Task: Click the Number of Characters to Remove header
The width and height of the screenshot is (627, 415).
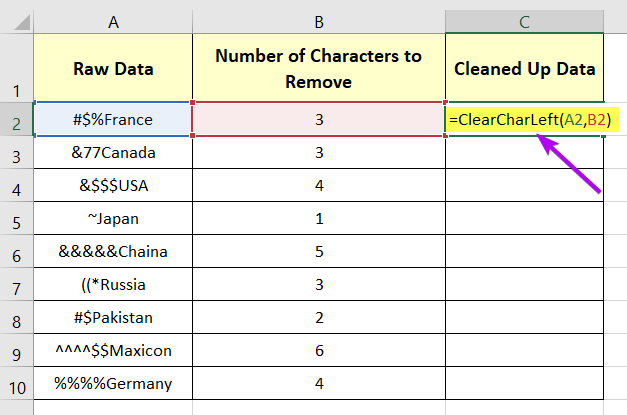Action: 319,68
